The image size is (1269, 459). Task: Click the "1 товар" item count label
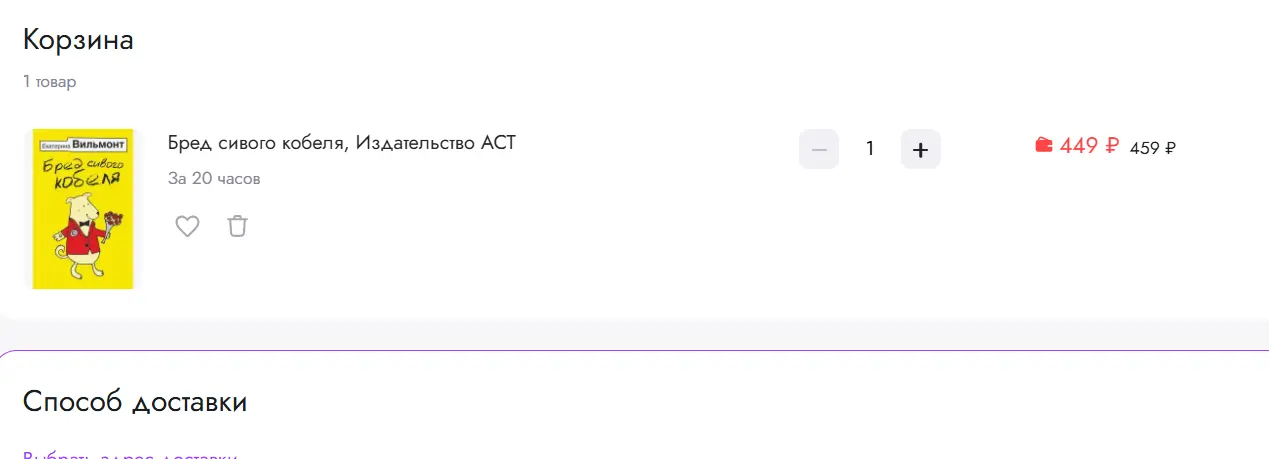(x=50, y=82)
